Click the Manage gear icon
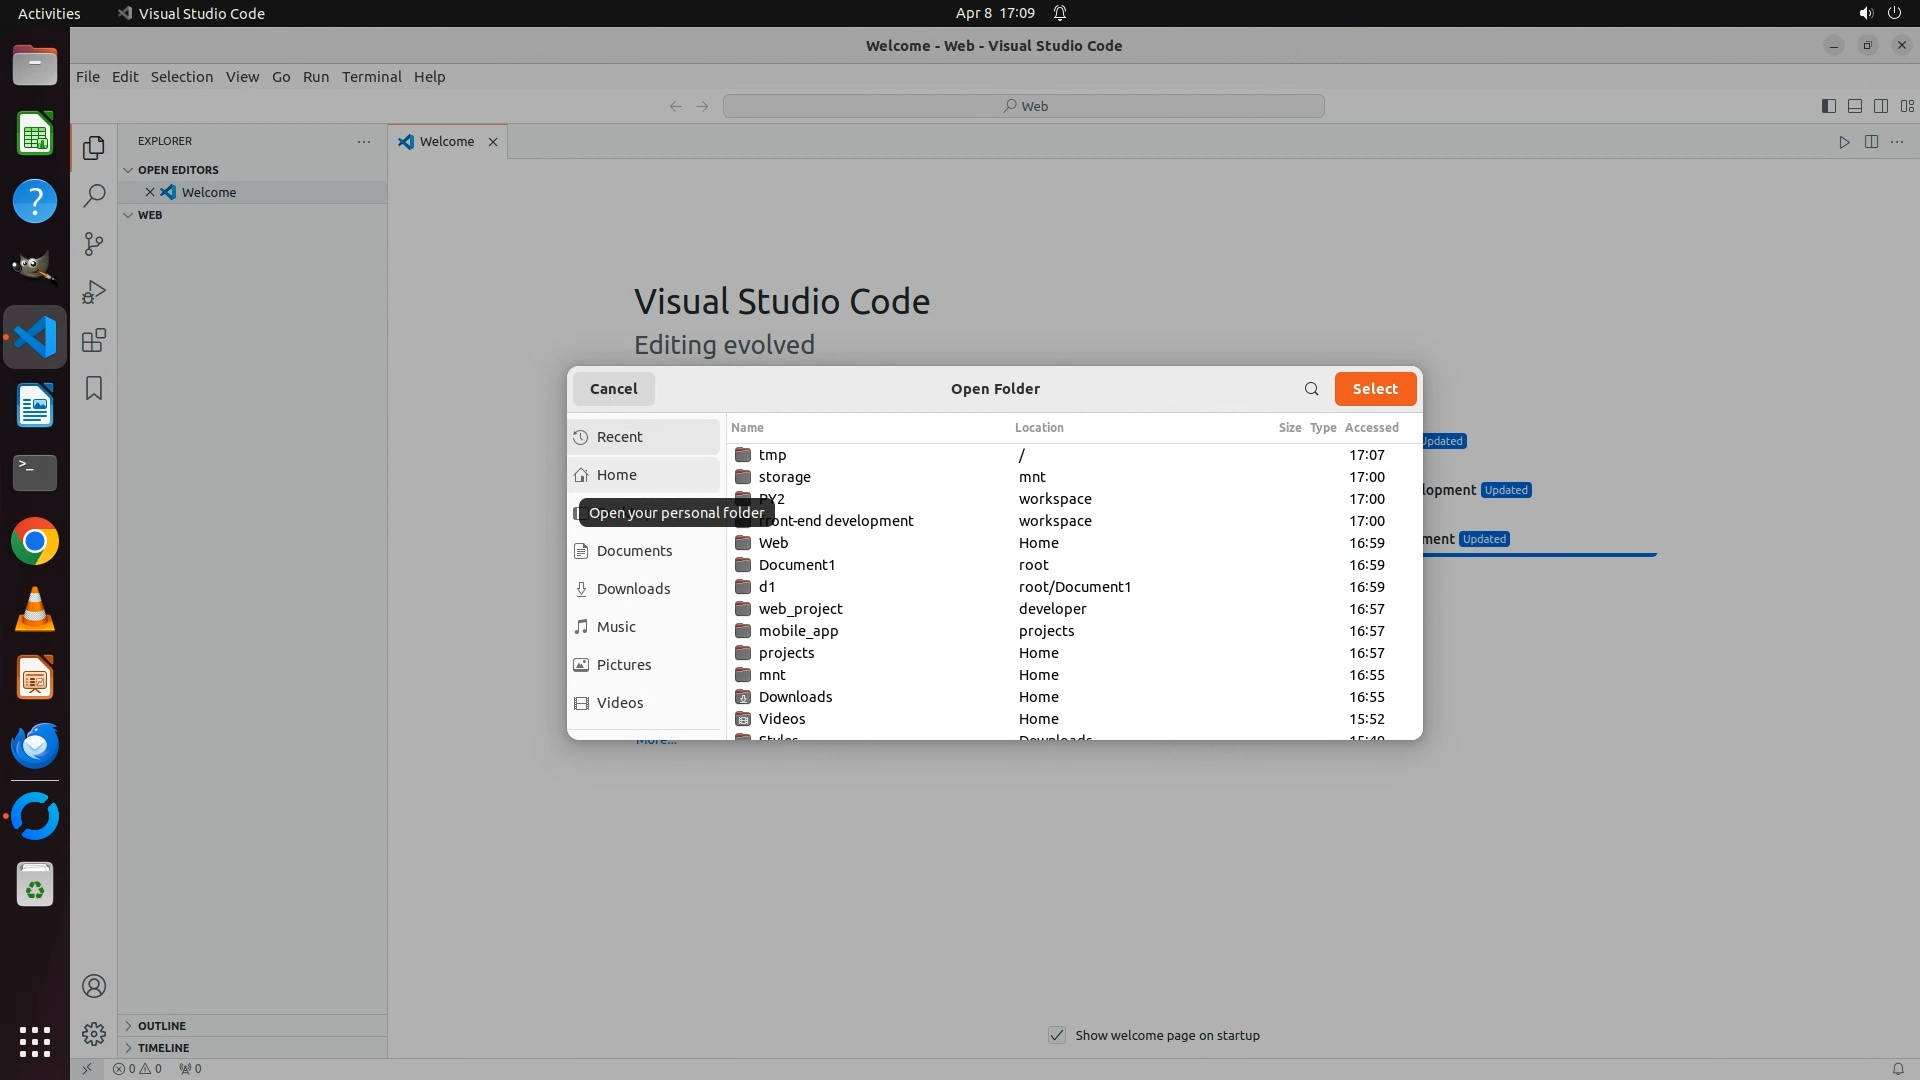The height and width of the screenshot is (1080, 1920). pyautogui.click(x=94, y=1033)
